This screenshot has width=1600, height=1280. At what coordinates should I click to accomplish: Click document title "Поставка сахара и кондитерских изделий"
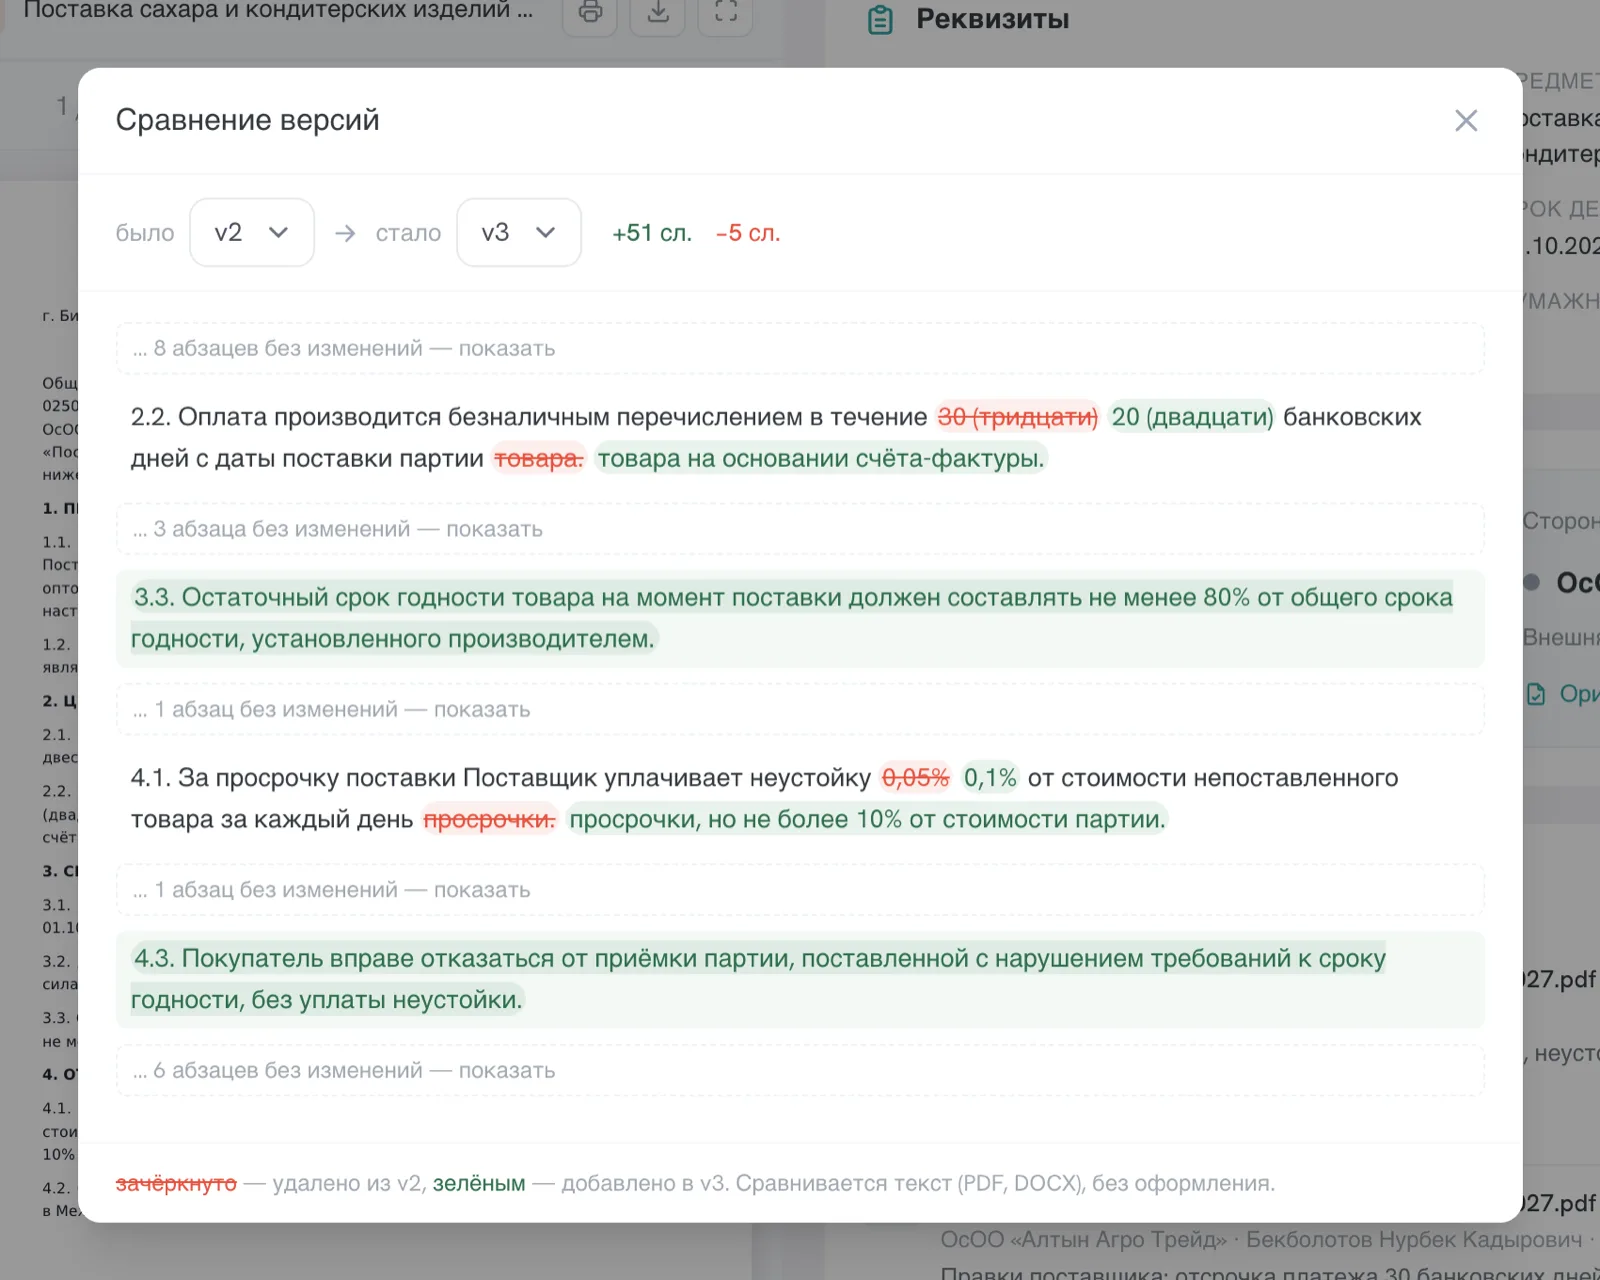(278, 11)
